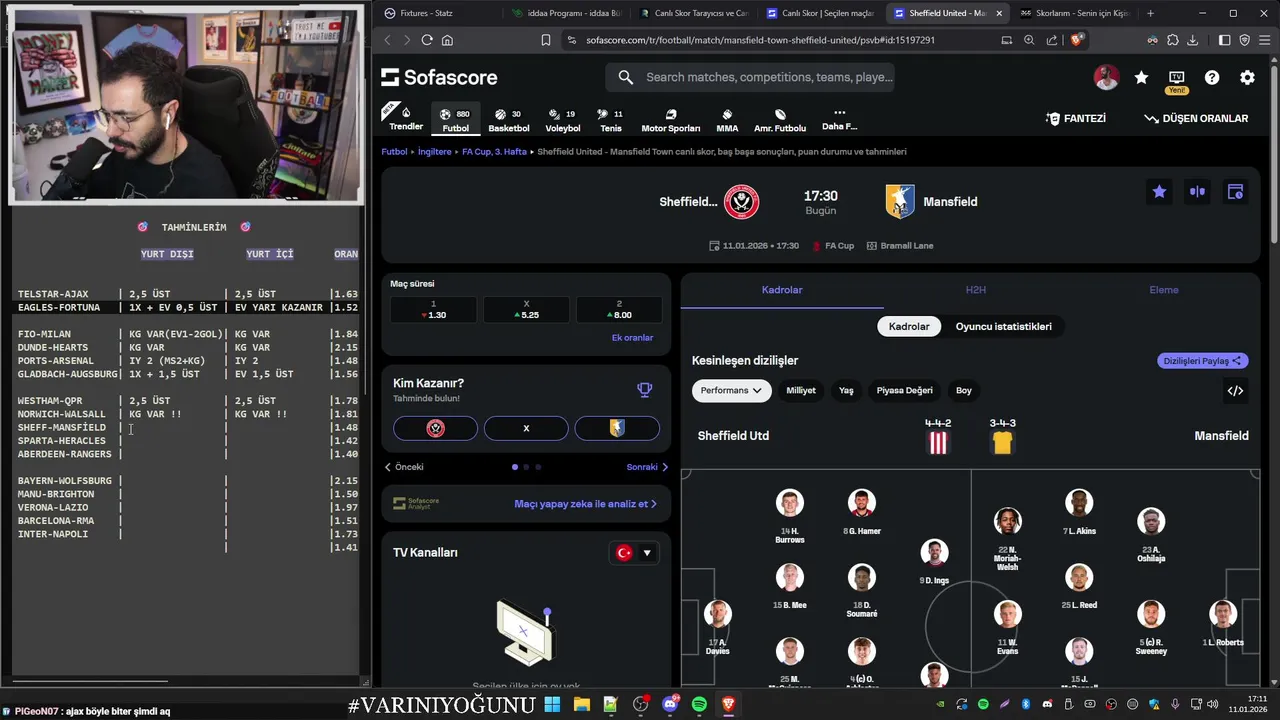The height and width of the screenshot is (720, 1280).
Task: Select the Futbol sport tab
Action: click(x=455, y=120)
